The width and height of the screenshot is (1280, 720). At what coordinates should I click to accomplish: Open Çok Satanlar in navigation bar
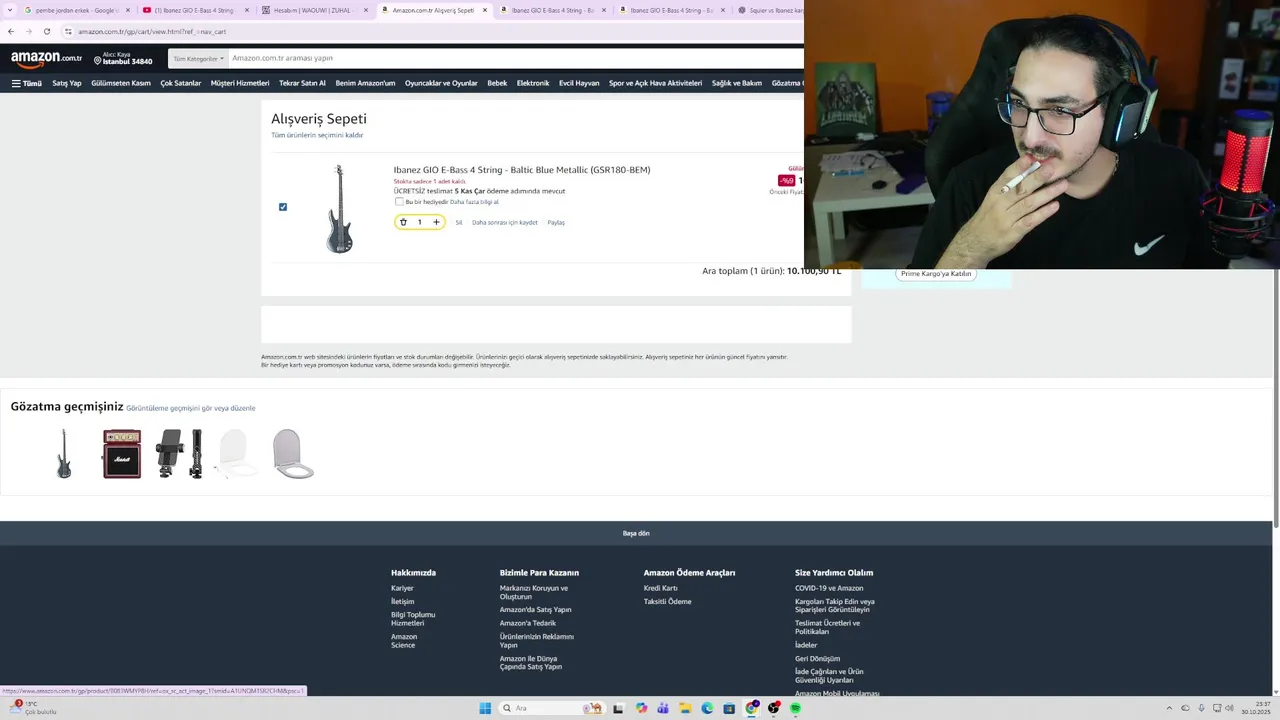coord(181,83)
